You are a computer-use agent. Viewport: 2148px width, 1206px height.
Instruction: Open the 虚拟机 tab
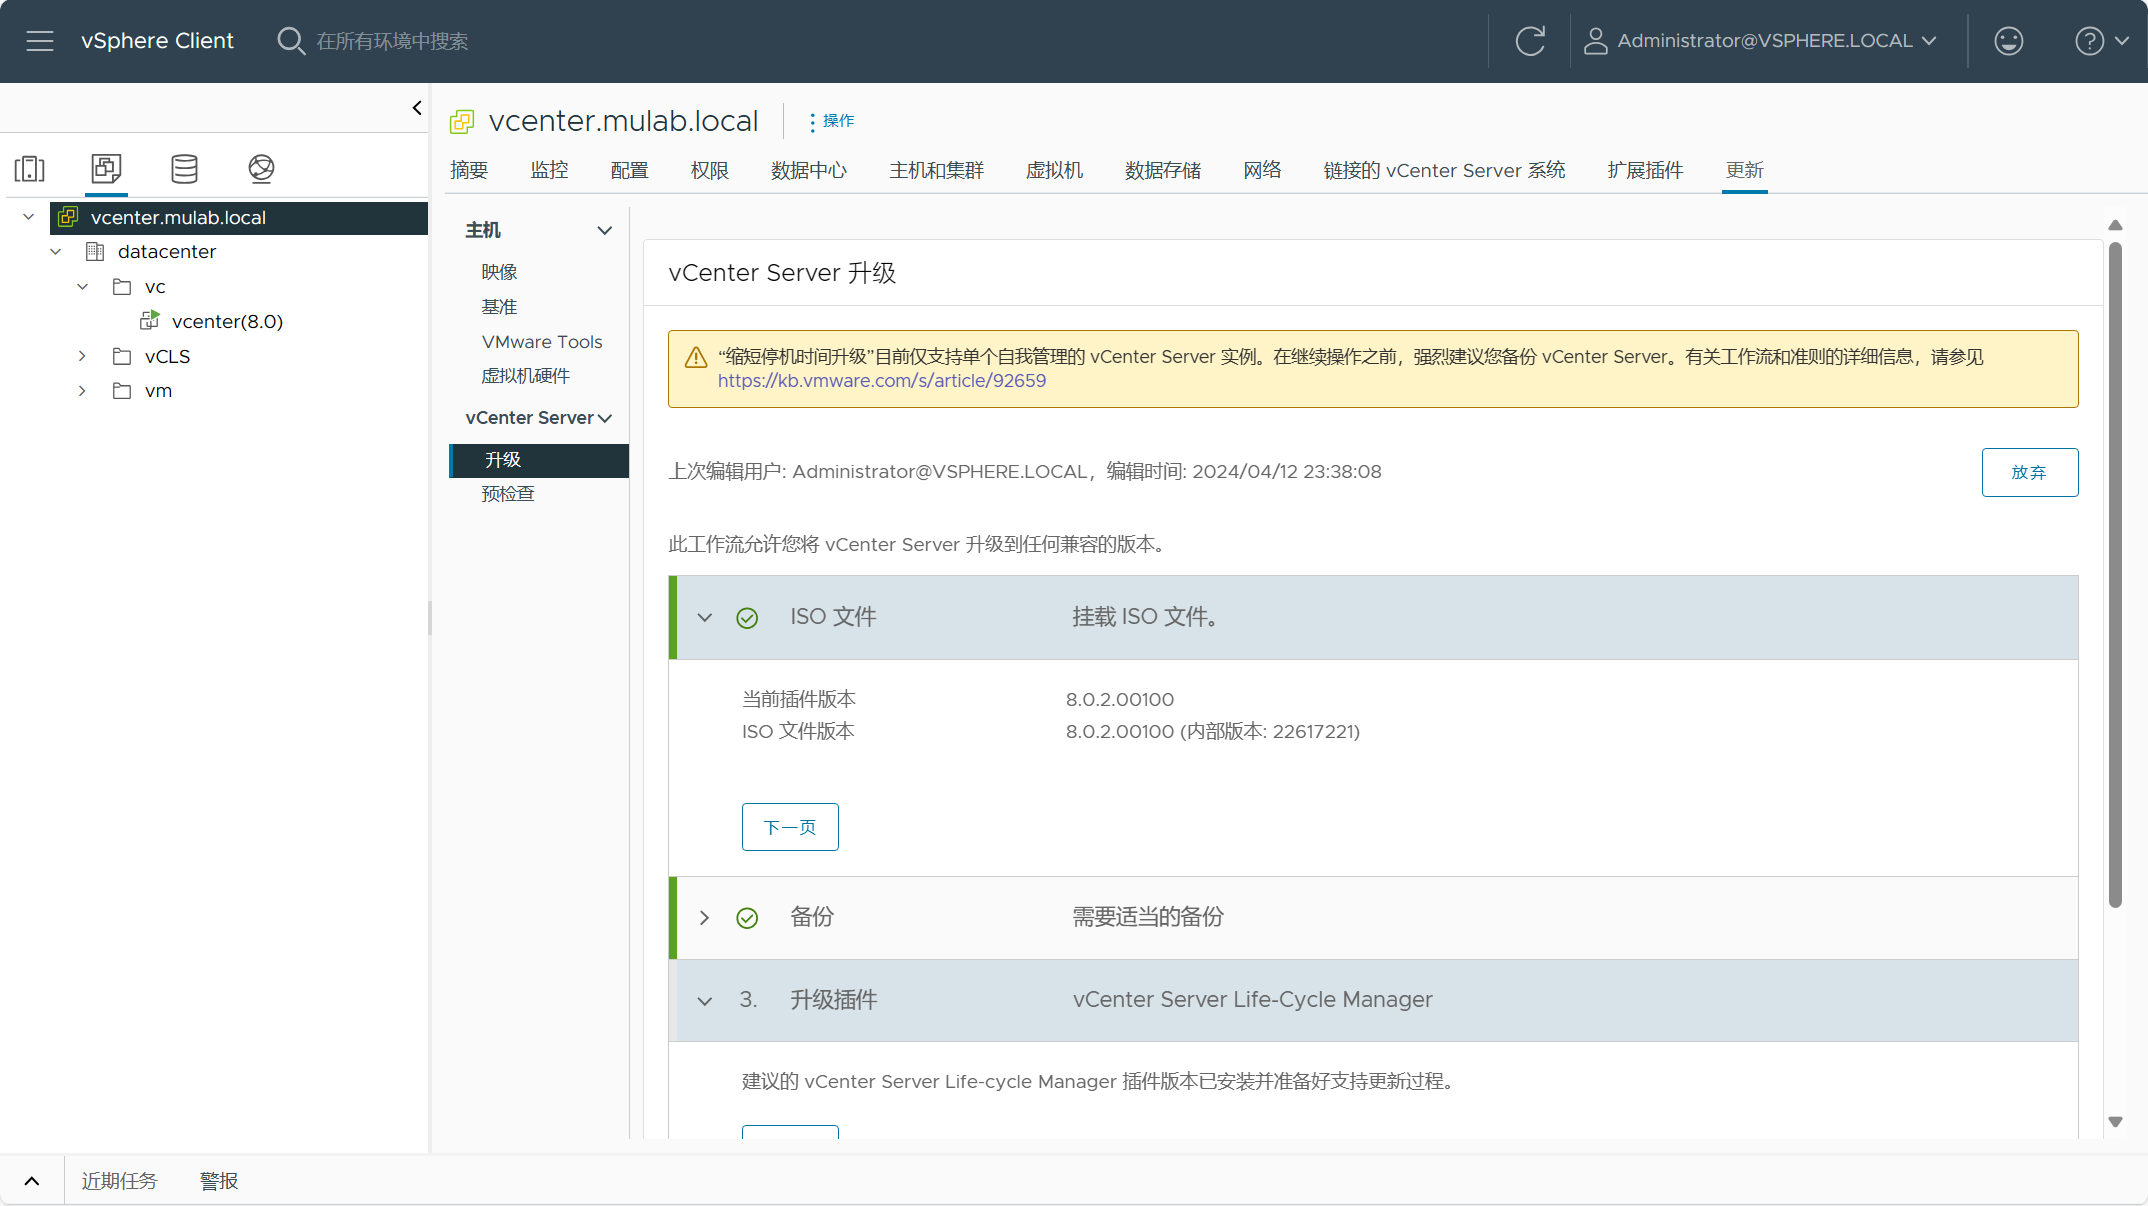pos(1055,170)
